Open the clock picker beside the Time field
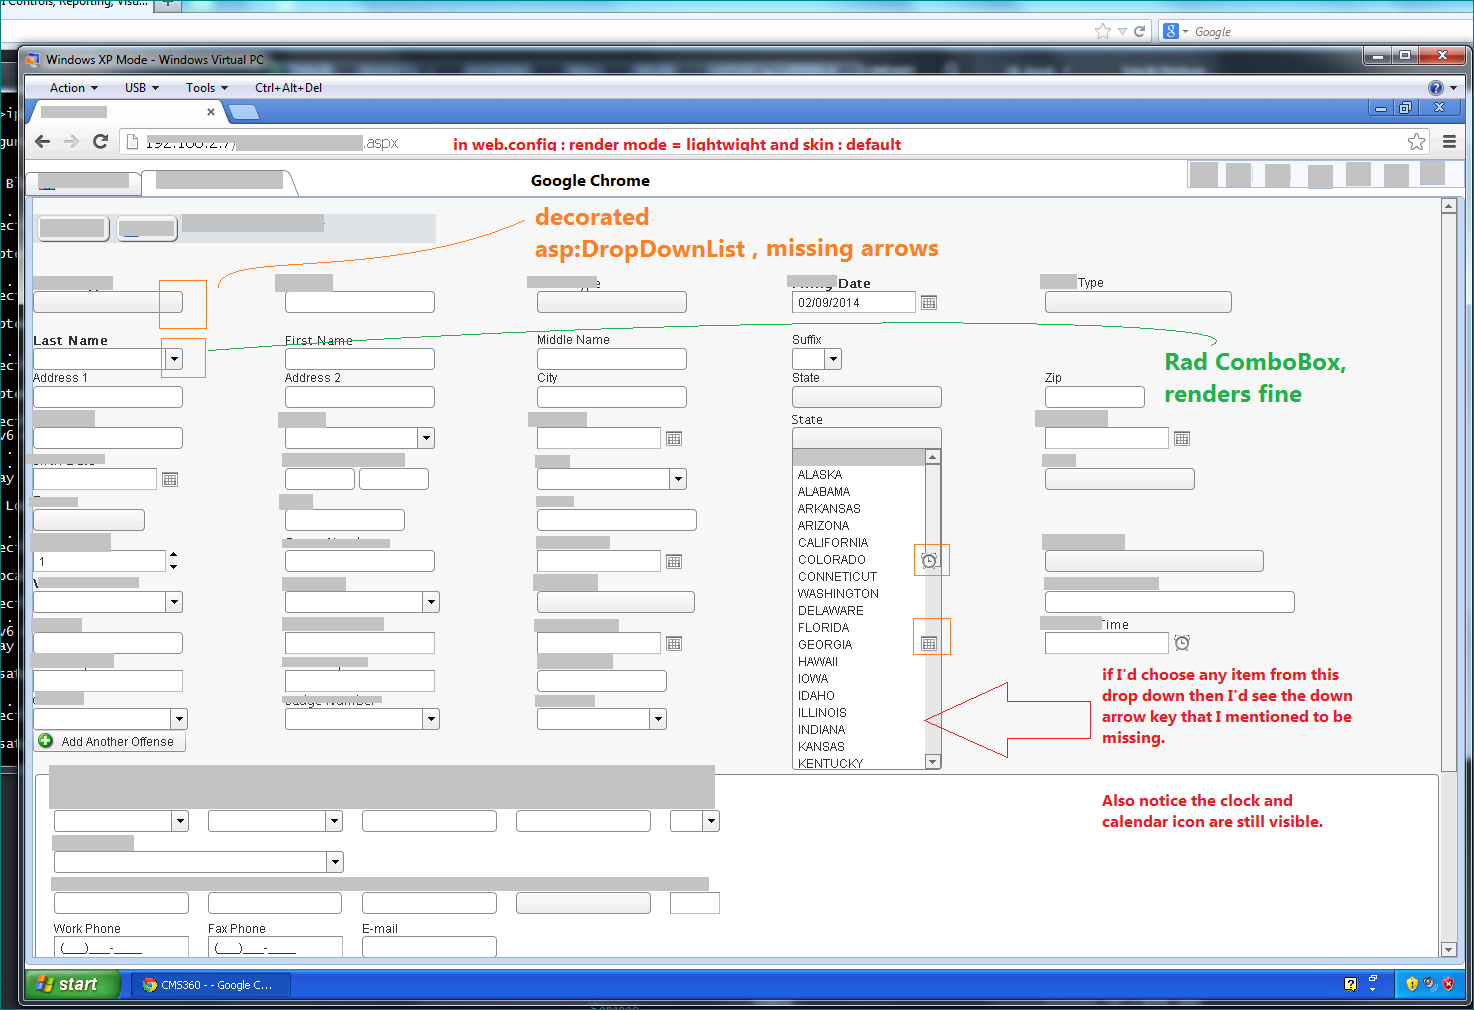1474x1010 pixels. point(1182,643)
